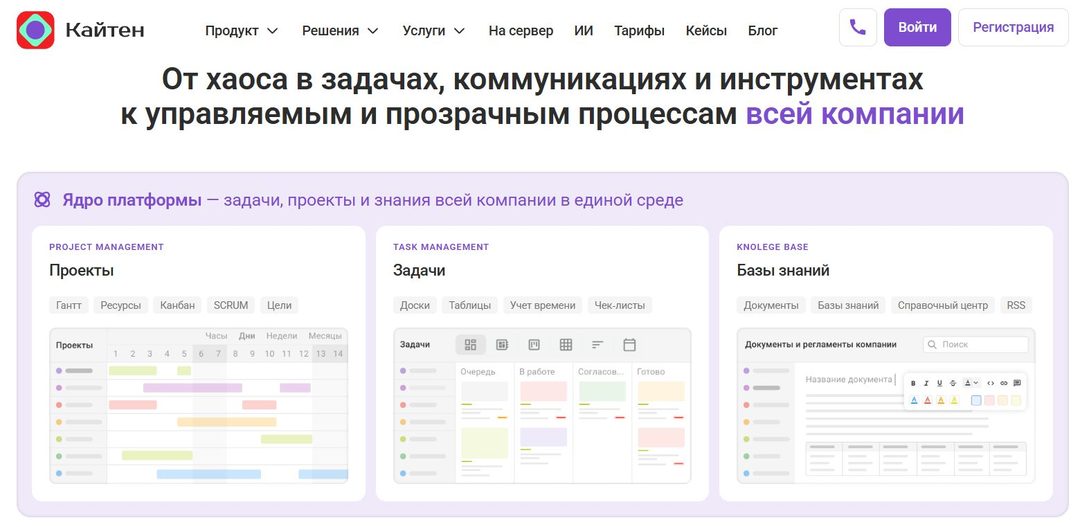Pick the blue font color letter A
Viewport: 1080px width, 527px height.
914,400
